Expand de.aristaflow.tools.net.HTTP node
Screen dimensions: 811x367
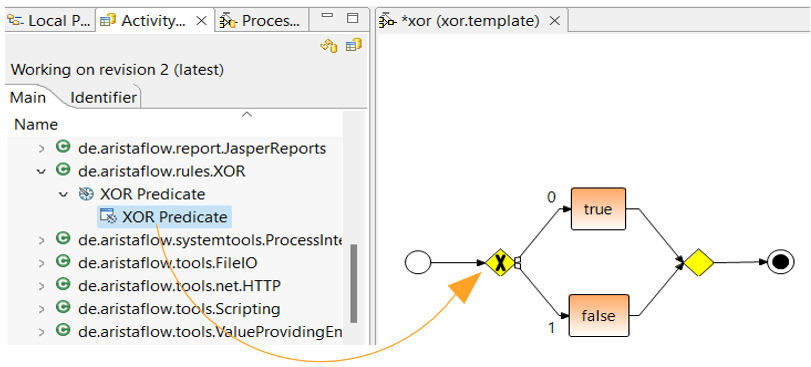[x=41, y=286]
